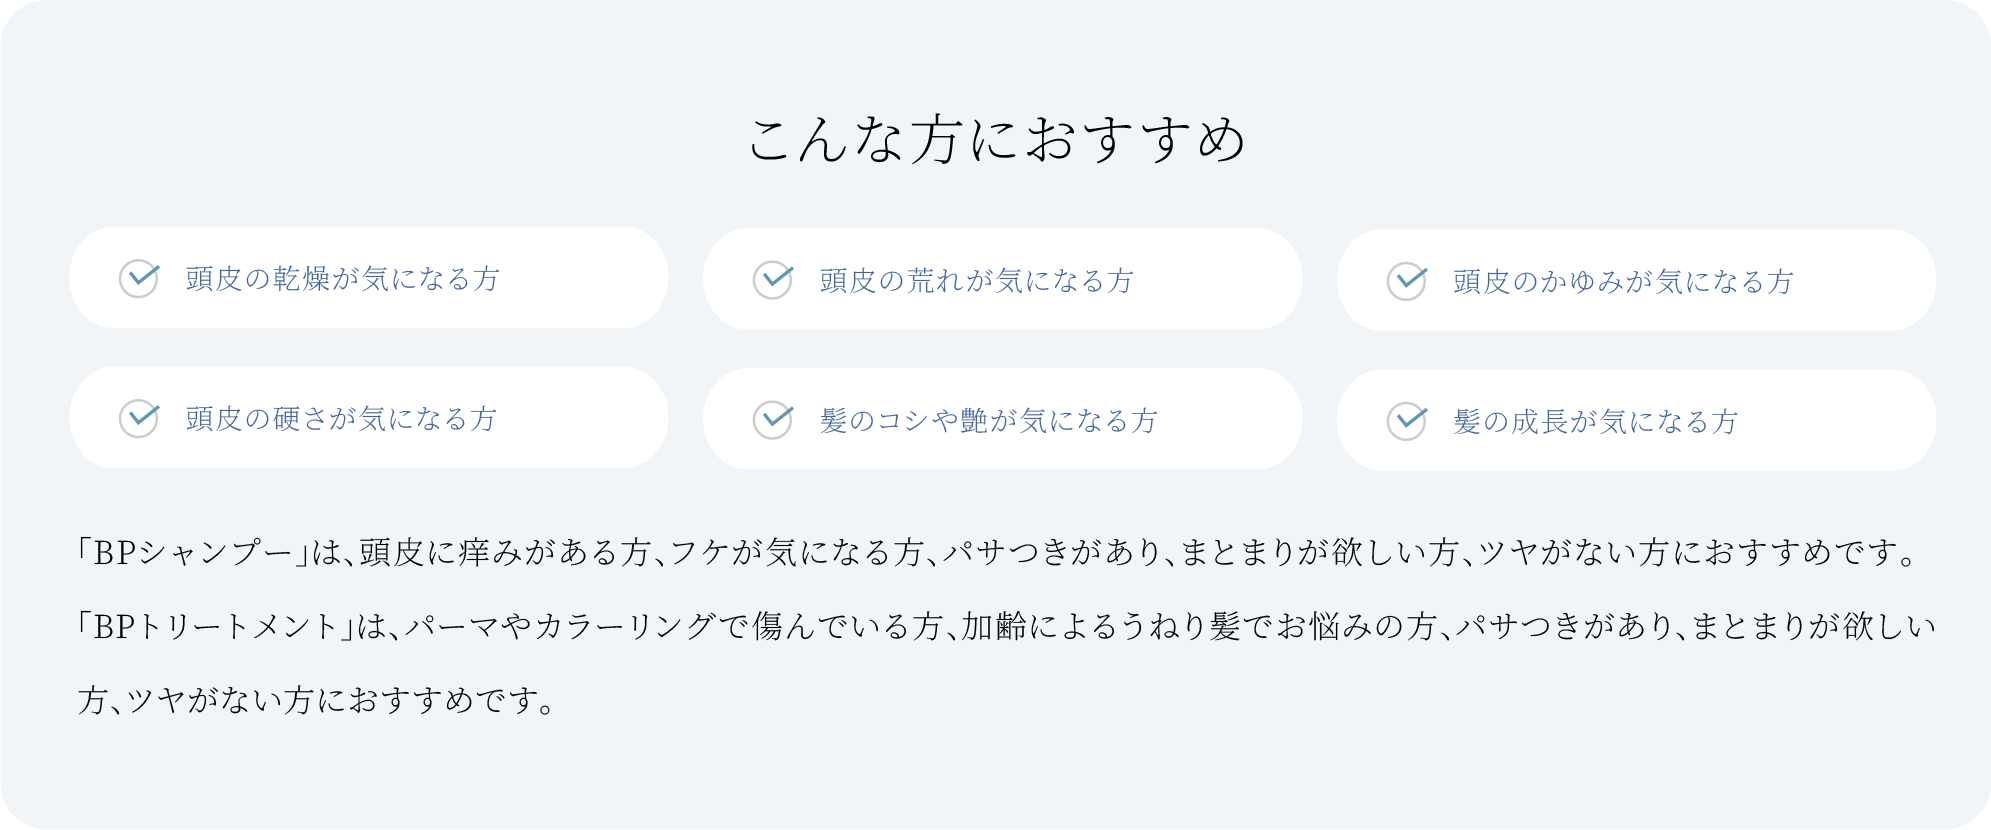Click the 頭皮のかゆみが気になる方 label text

(x=1623, y=282)
